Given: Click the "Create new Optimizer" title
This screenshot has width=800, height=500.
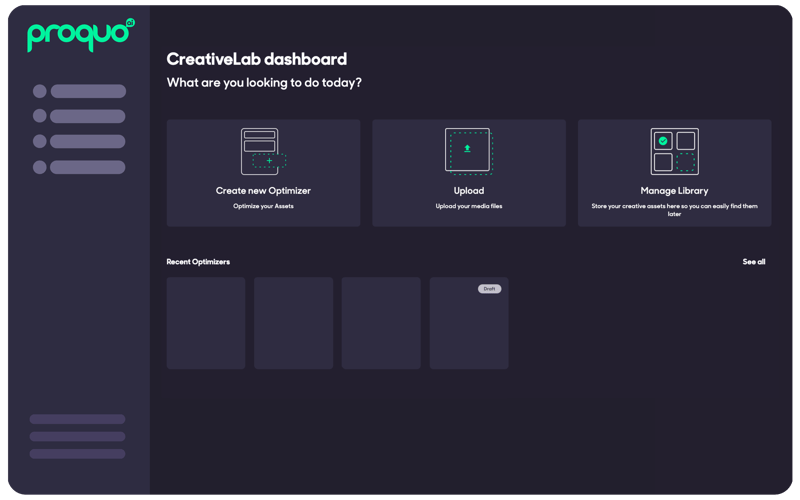Looking at the screenshot, I should pos(263,191).
